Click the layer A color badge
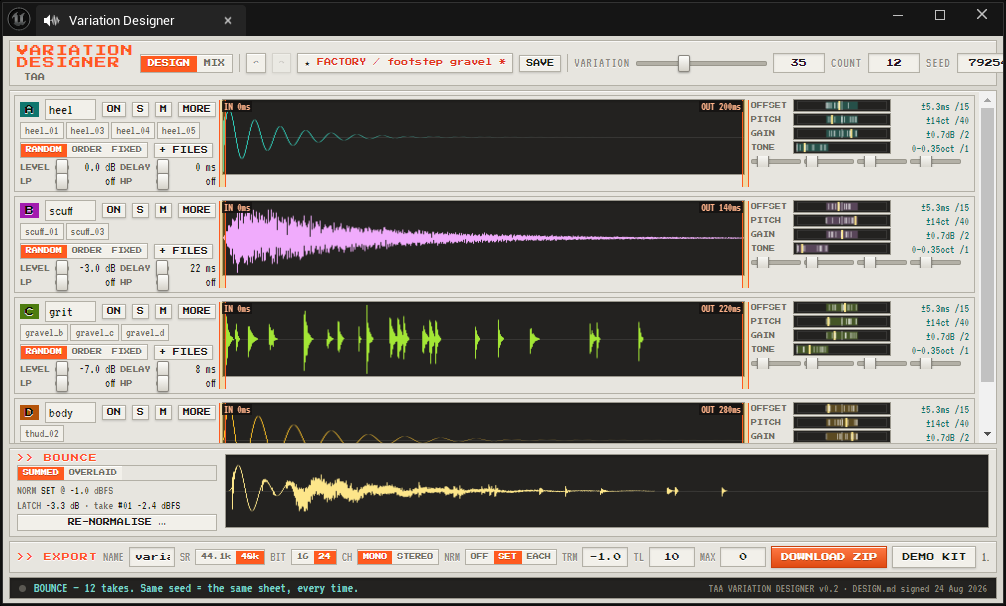Image resolution: width=1006 pixels, height=606 pixels. (30, 109)
